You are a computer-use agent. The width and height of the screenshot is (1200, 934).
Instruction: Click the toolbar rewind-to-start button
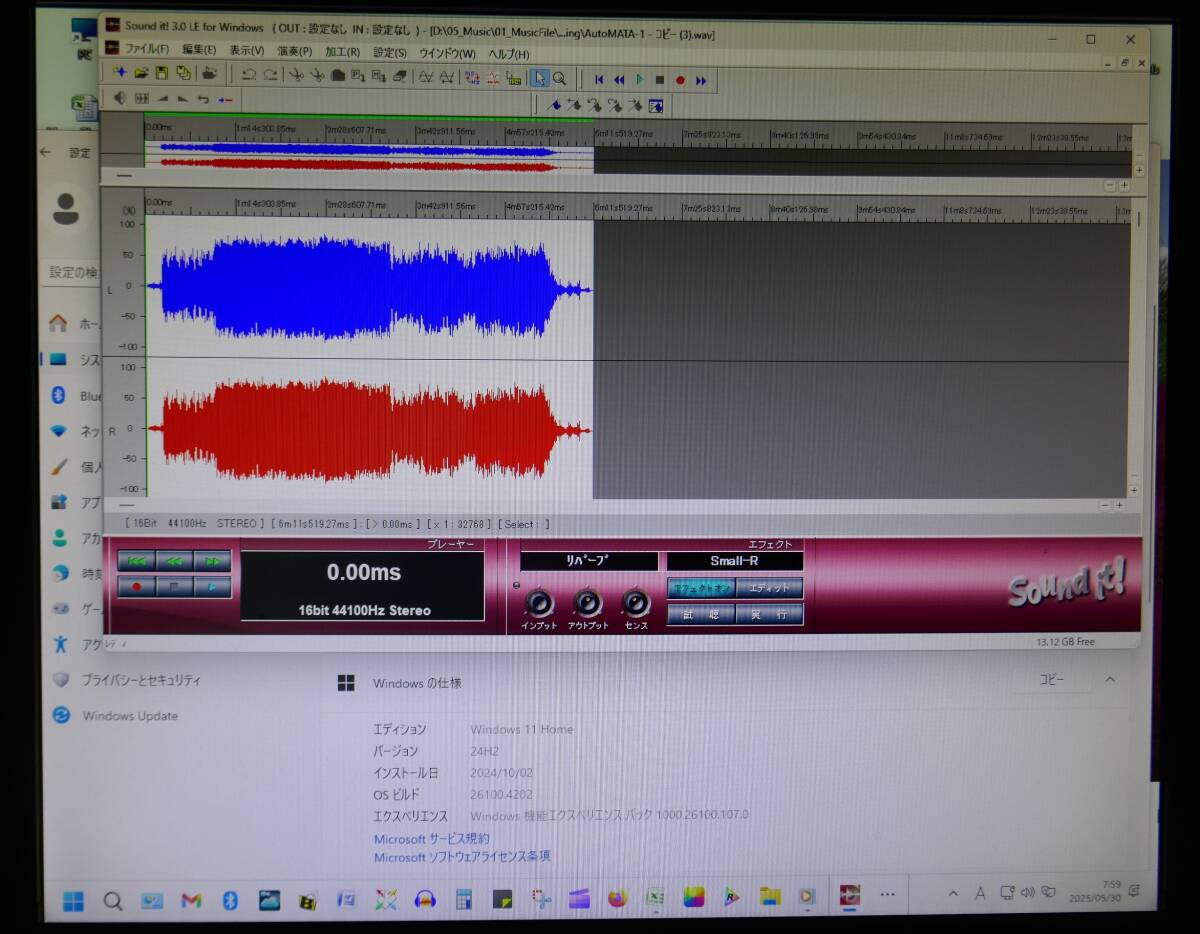tap(599, 79)
